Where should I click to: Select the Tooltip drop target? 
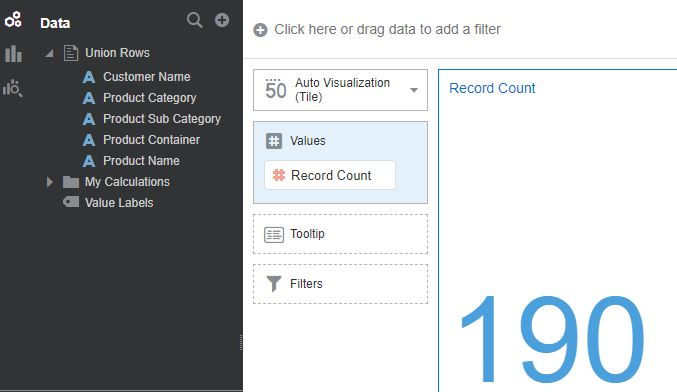pos(340,234)
